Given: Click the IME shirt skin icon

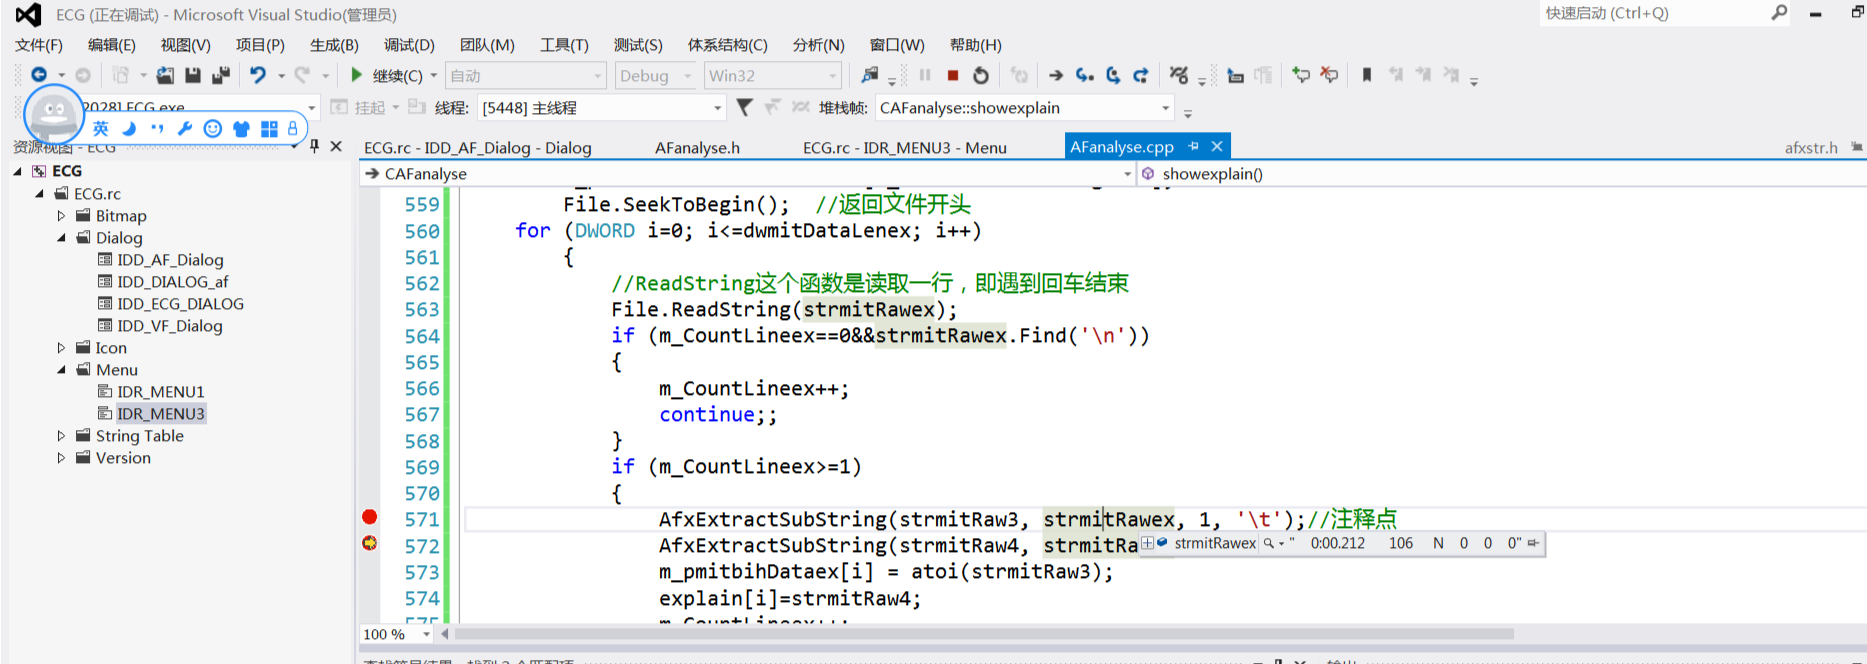Looking at the screenshot, I should pyautogui.click(x=241, y=128).
